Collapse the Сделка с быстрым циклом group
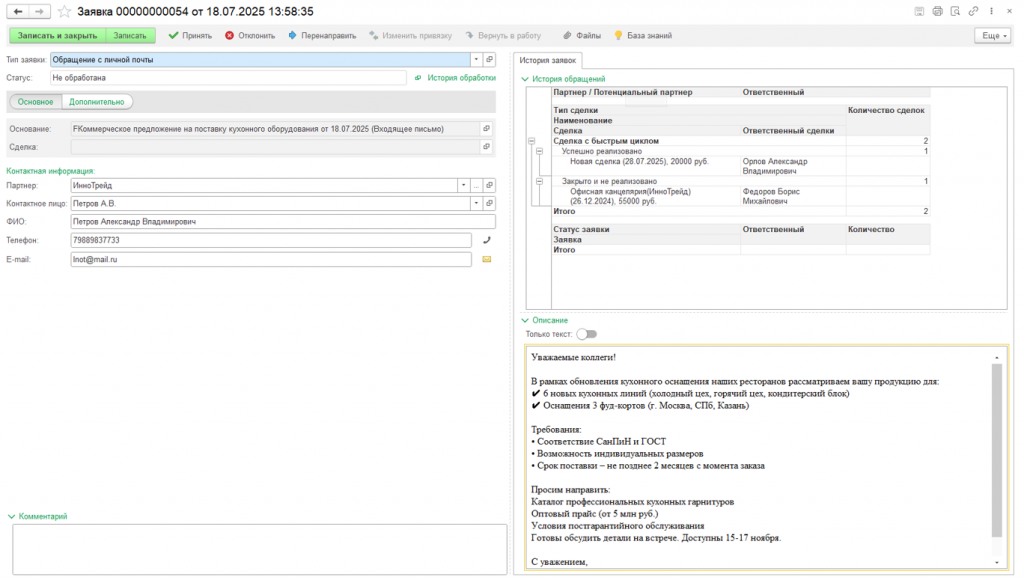Screen dimensions: 1024x580 pos(530,142)
